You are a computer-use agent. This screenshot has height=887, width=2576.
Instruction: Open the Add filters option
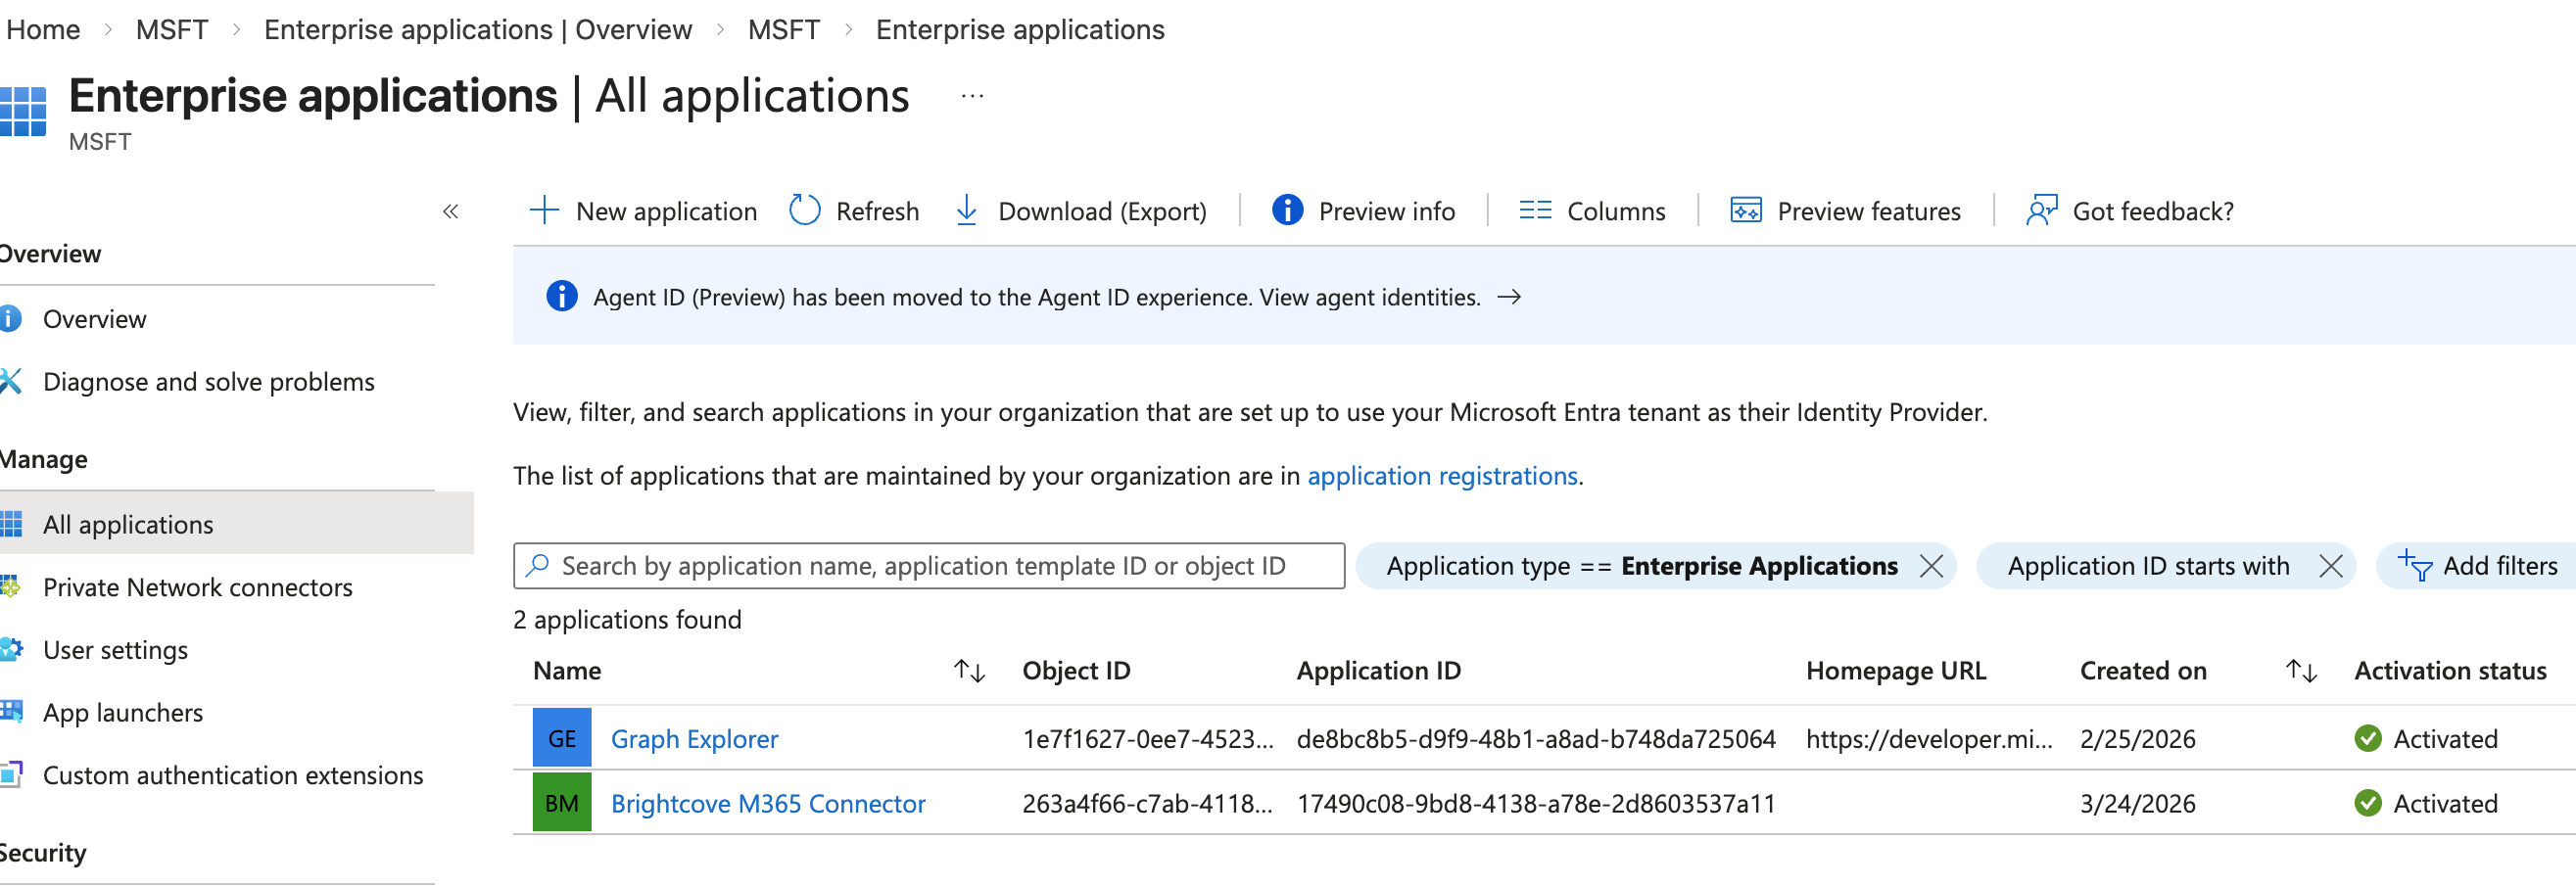pos(2477,567)
